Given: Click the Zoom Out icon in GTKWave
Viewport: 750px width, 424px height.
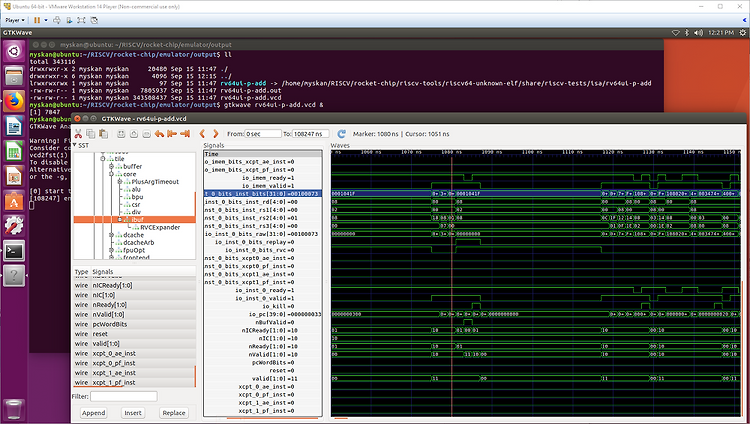Looking at the screenshot, I should pos(147,134).
